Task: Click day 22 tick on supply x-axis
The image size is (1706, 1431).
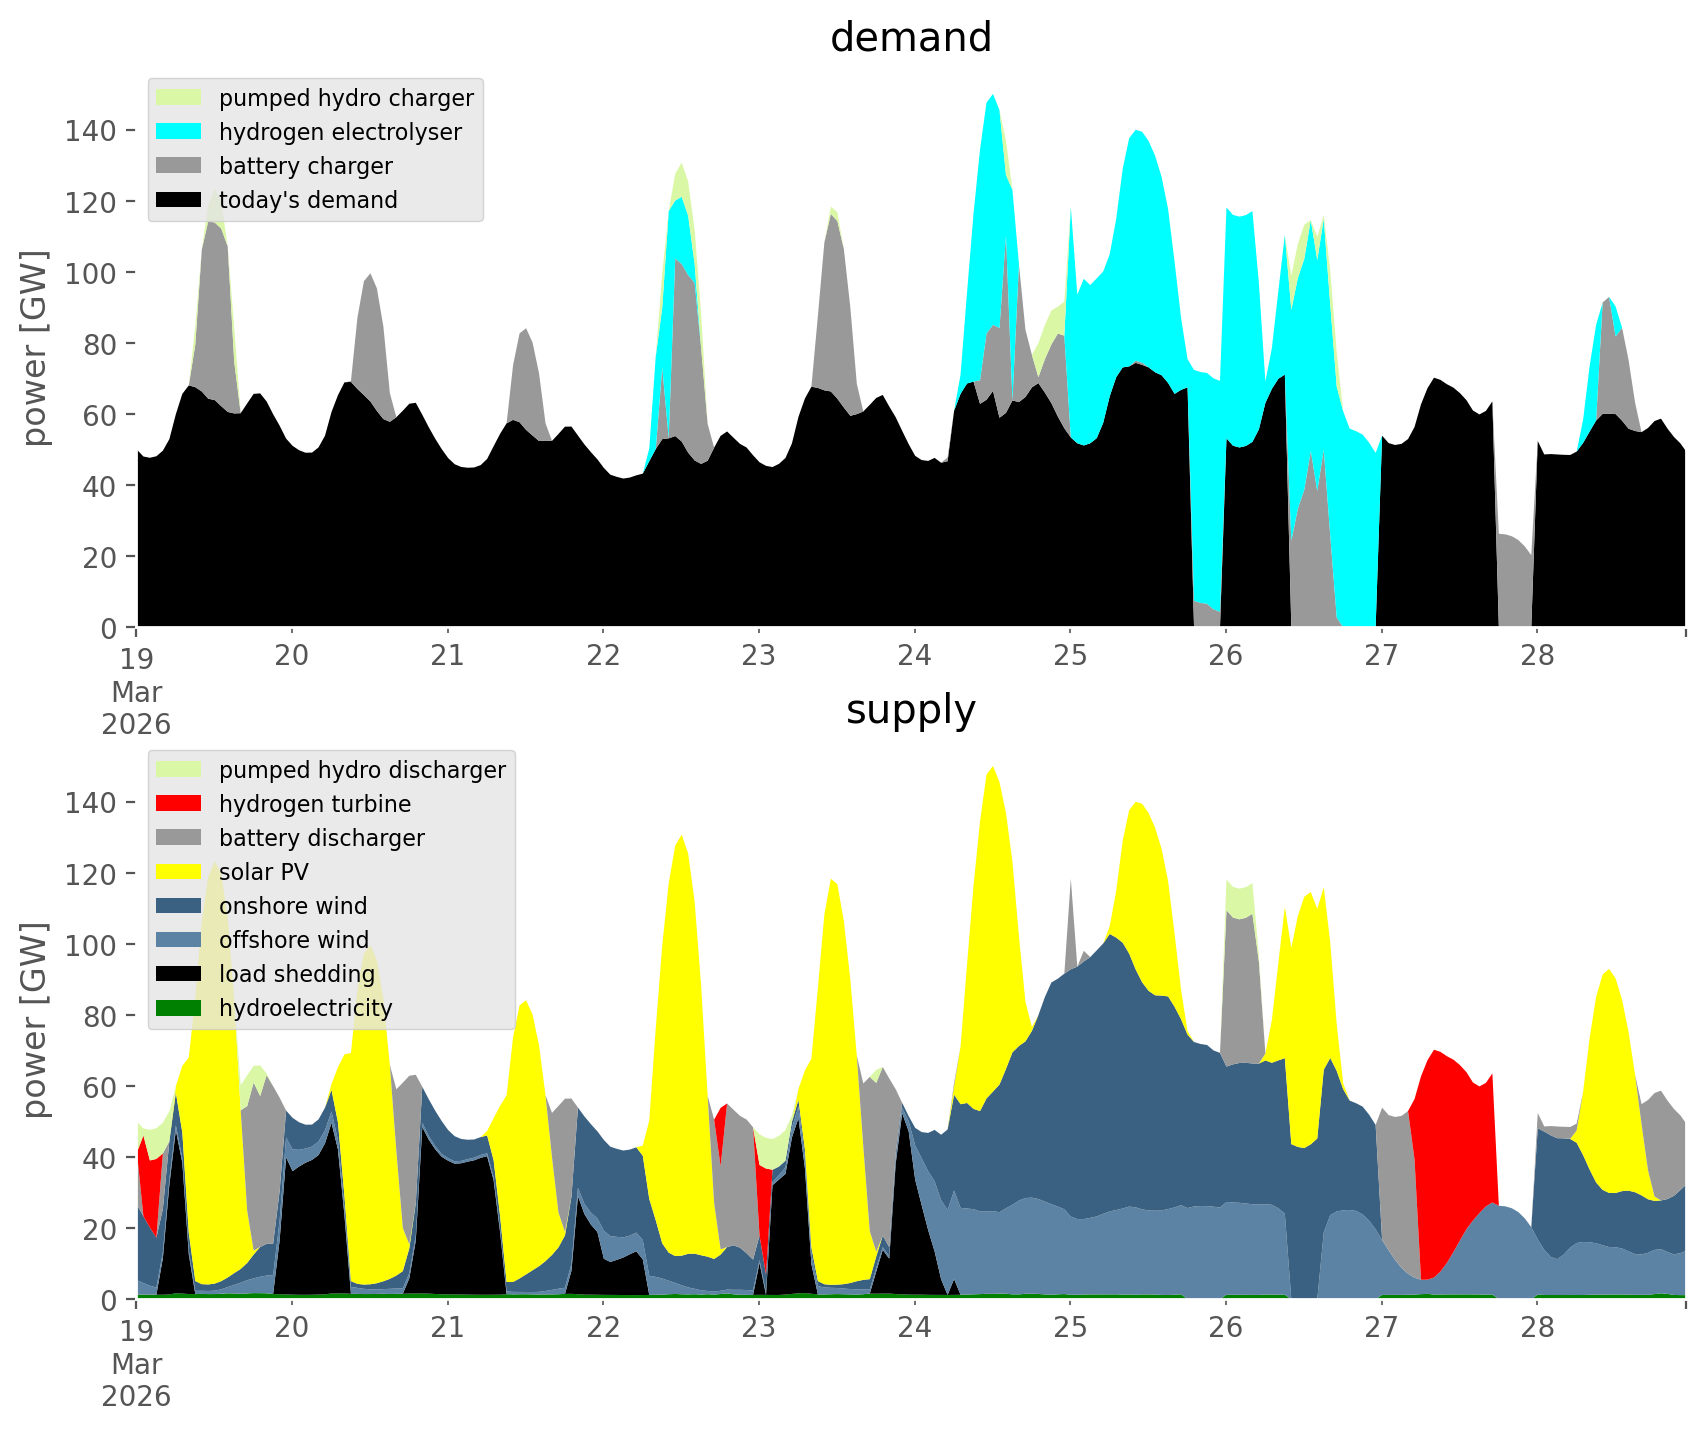Action: point(603,1328)
